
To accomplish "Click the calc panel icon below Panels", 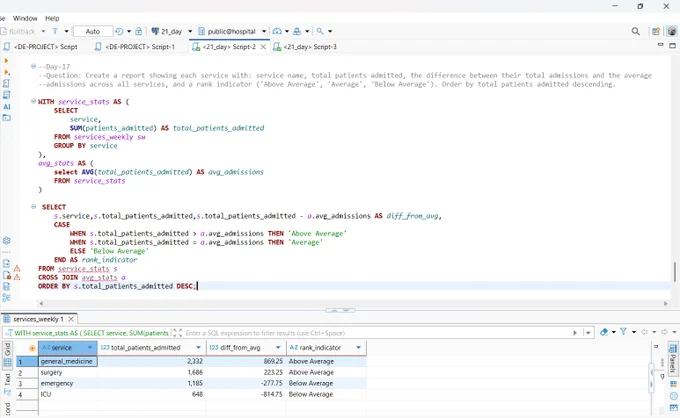I will pyautogui.click(x=673, y=384).
